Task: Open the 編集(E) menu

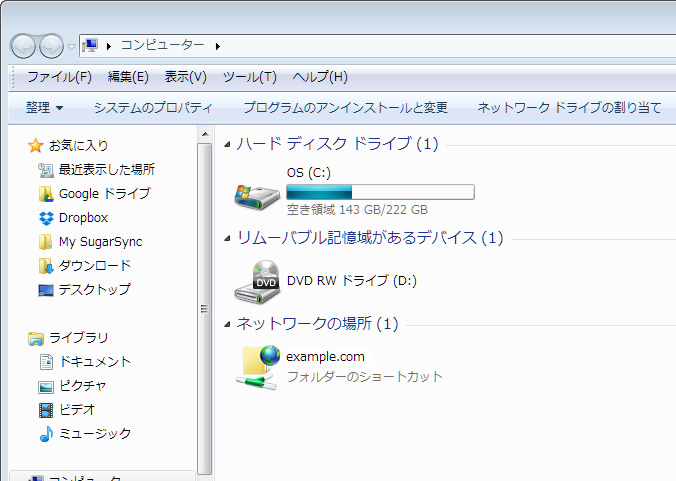Action: 128,77
